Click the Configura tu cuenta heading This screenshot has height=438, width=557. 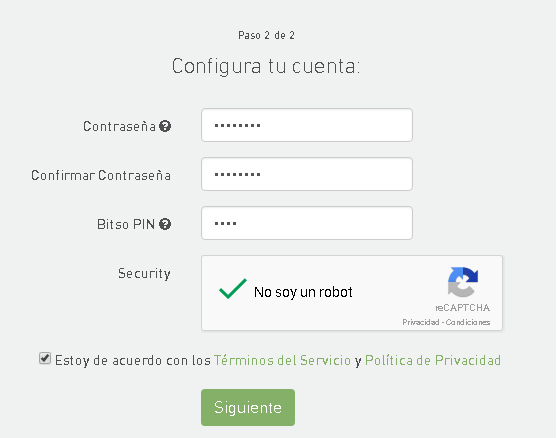click(x=266, y=66)
